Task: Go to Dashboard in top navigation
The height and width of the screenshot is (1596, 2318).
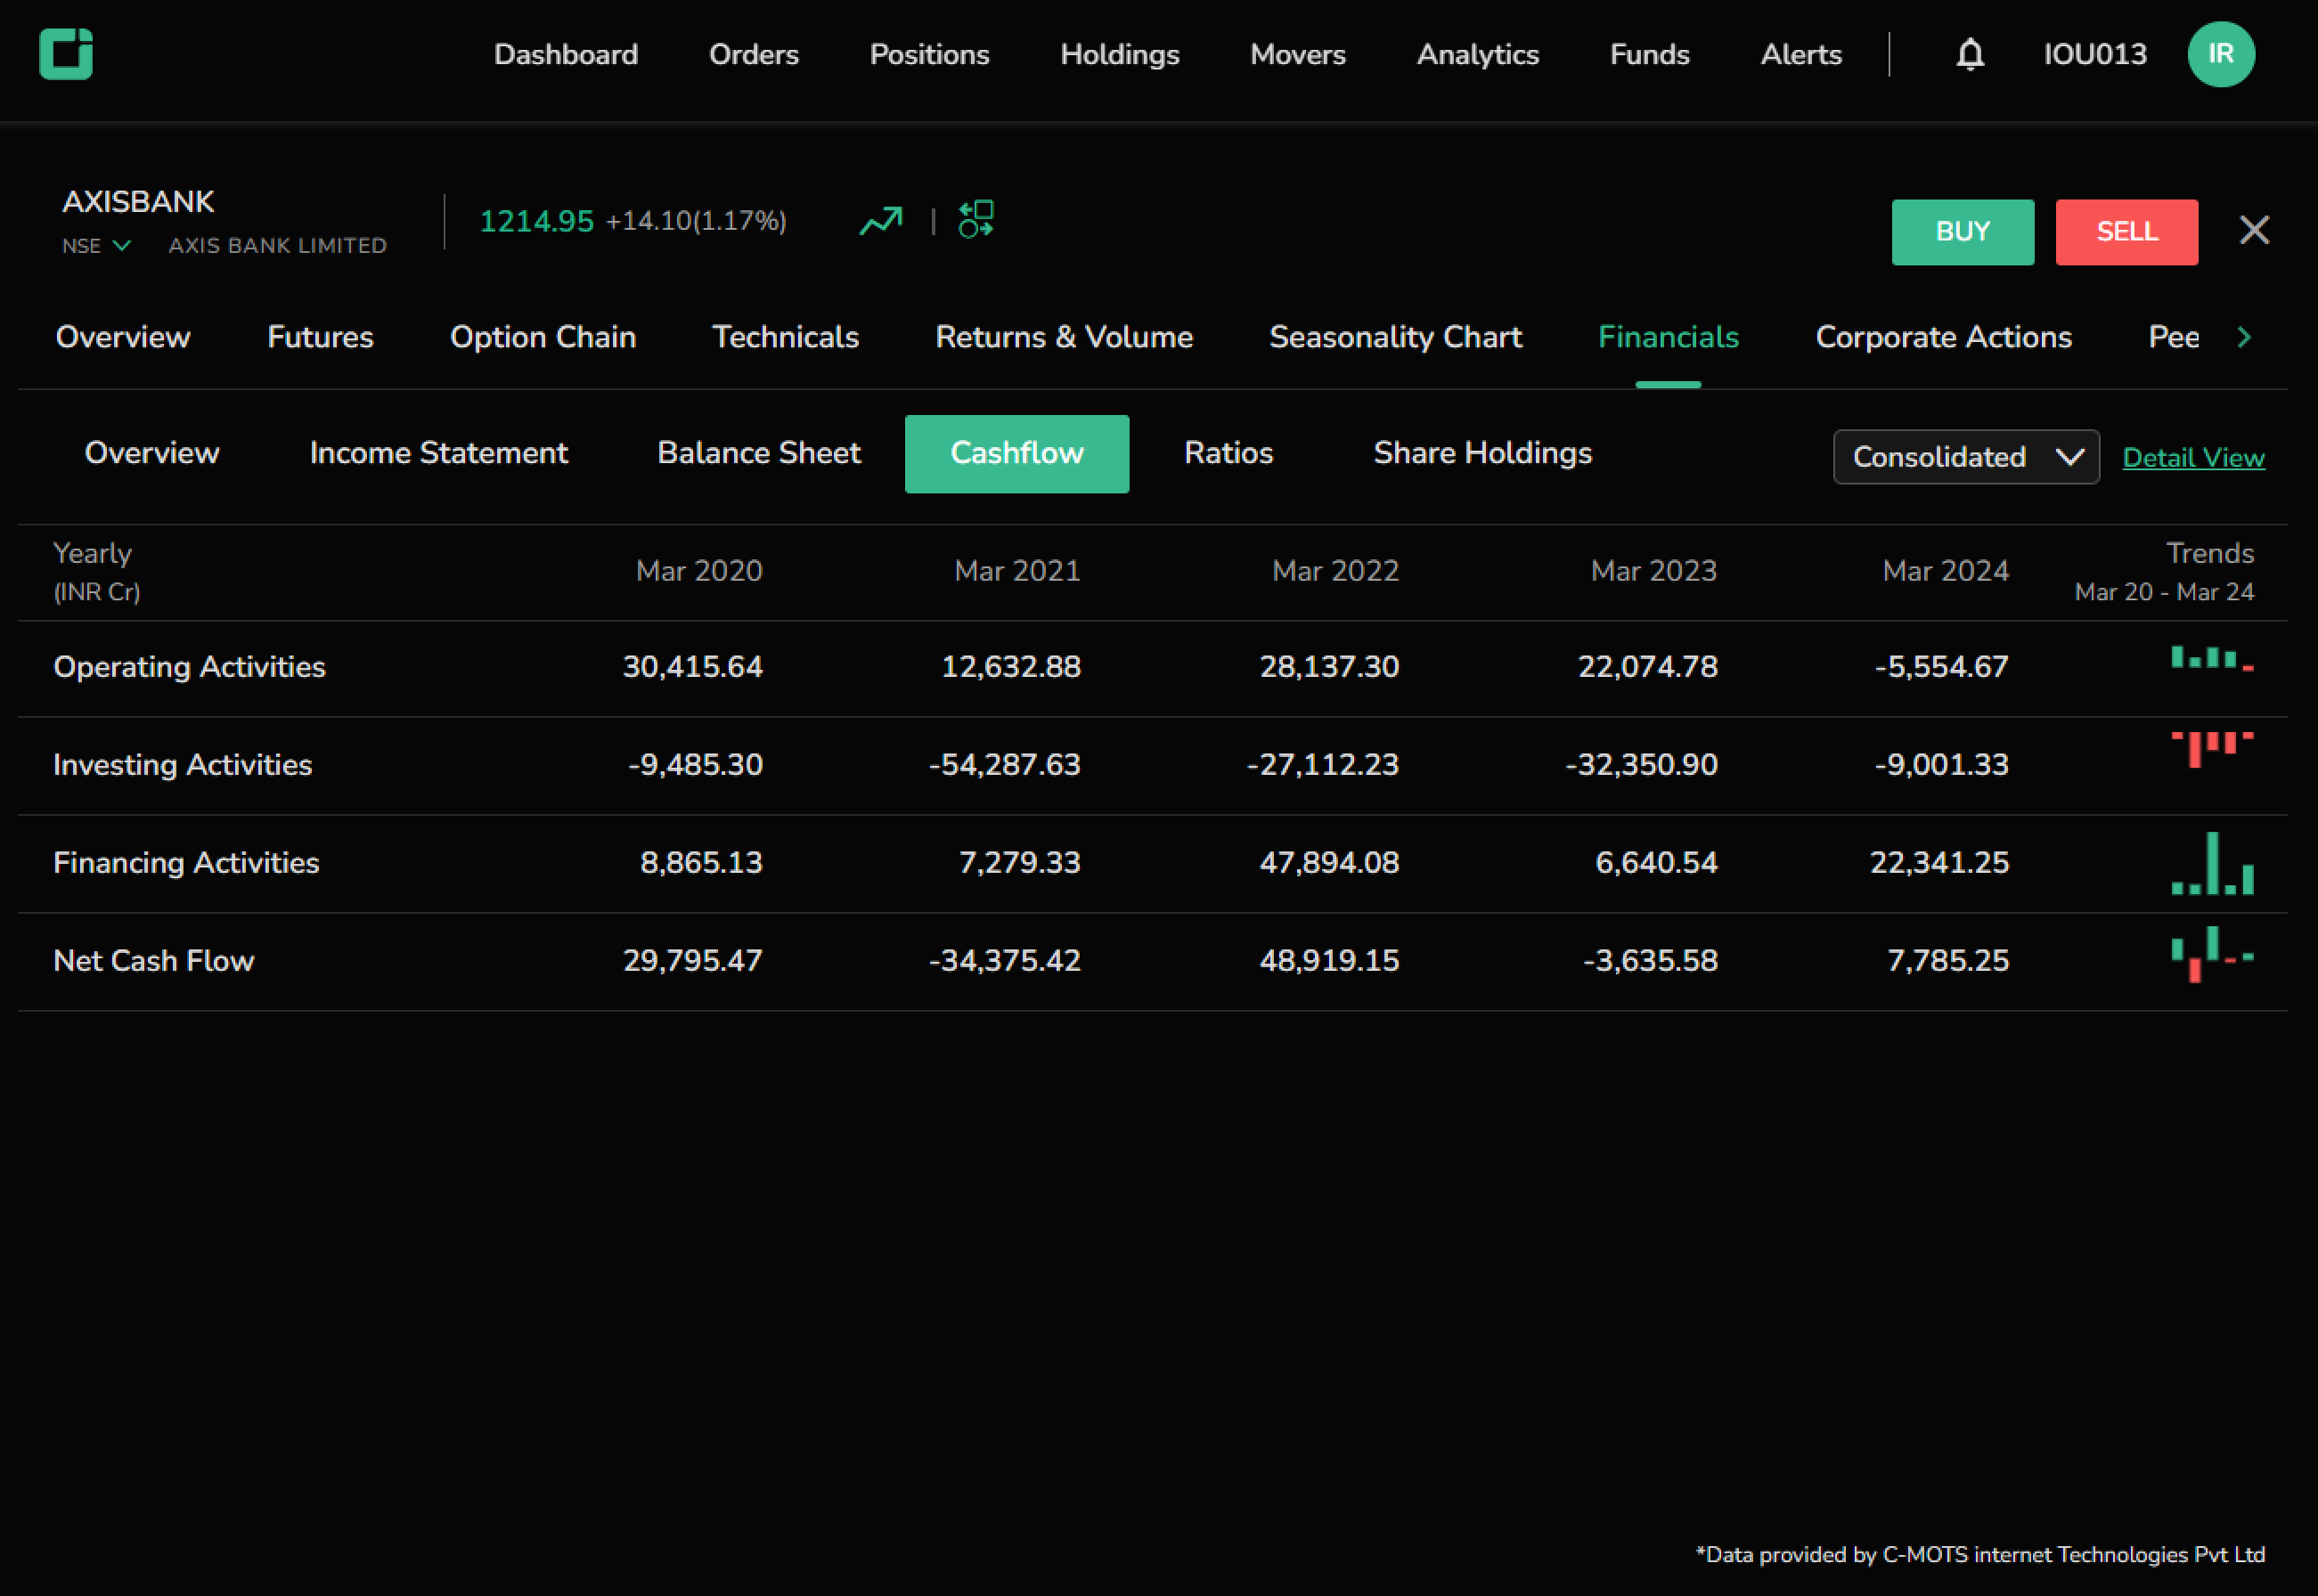Action: point(566,54)
